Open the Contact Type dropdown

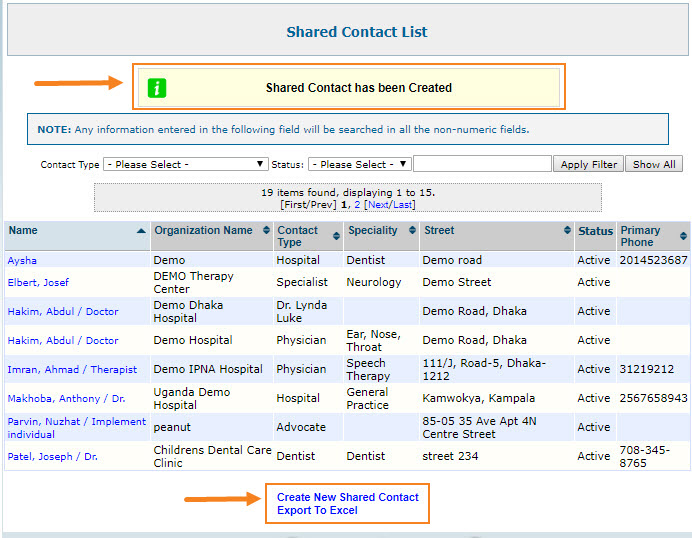[x=185, y=164]
